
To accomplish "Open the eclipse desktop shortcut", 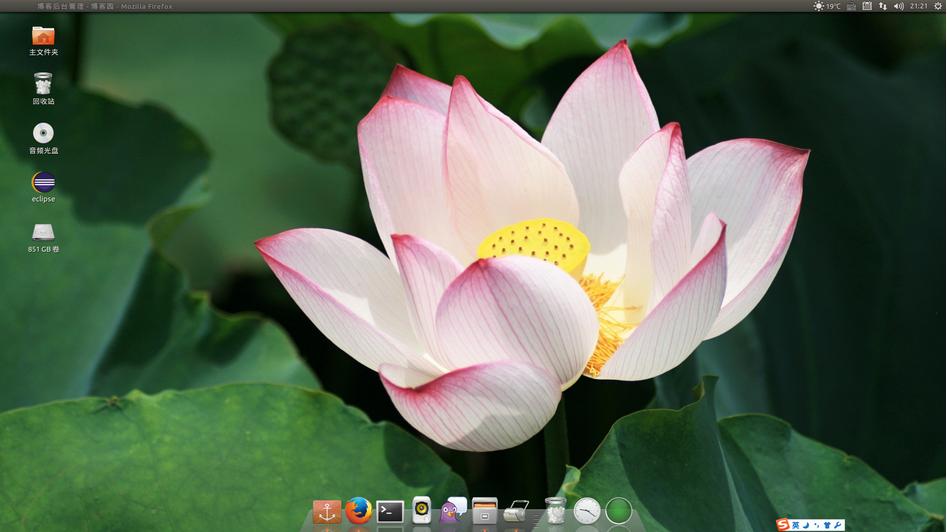I will (43, 183).
